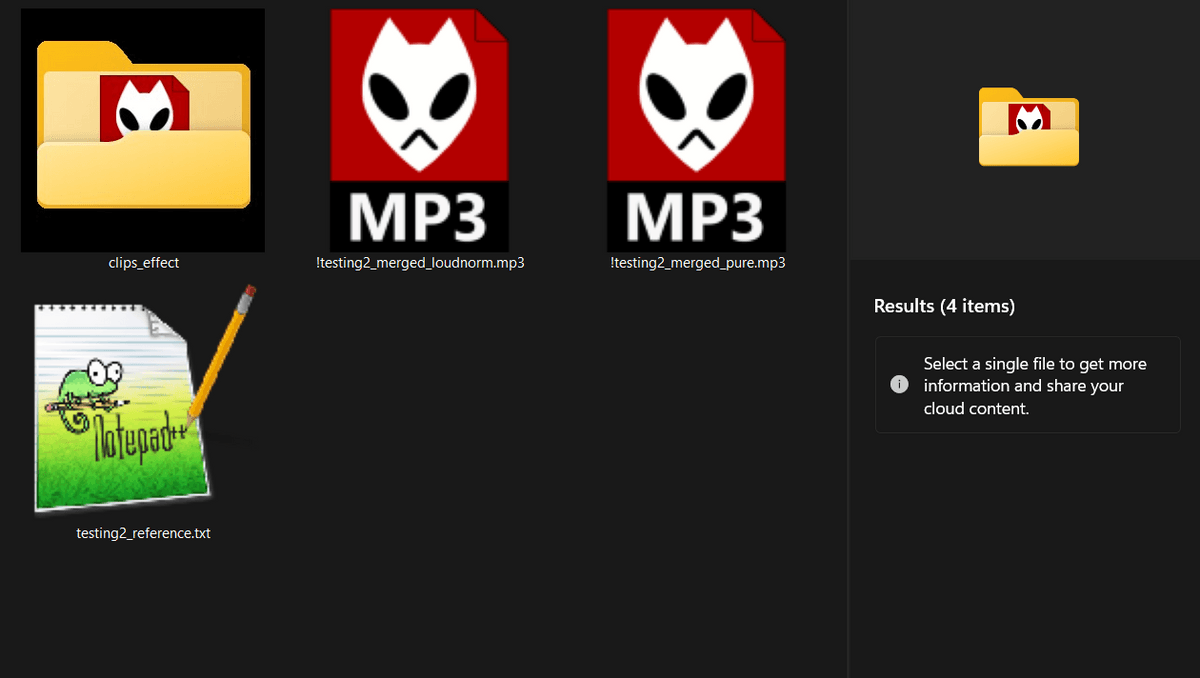1200x678 pixels.
Task: Click the !testing2_merged_pure.mp3 file name
Action: 697,263
